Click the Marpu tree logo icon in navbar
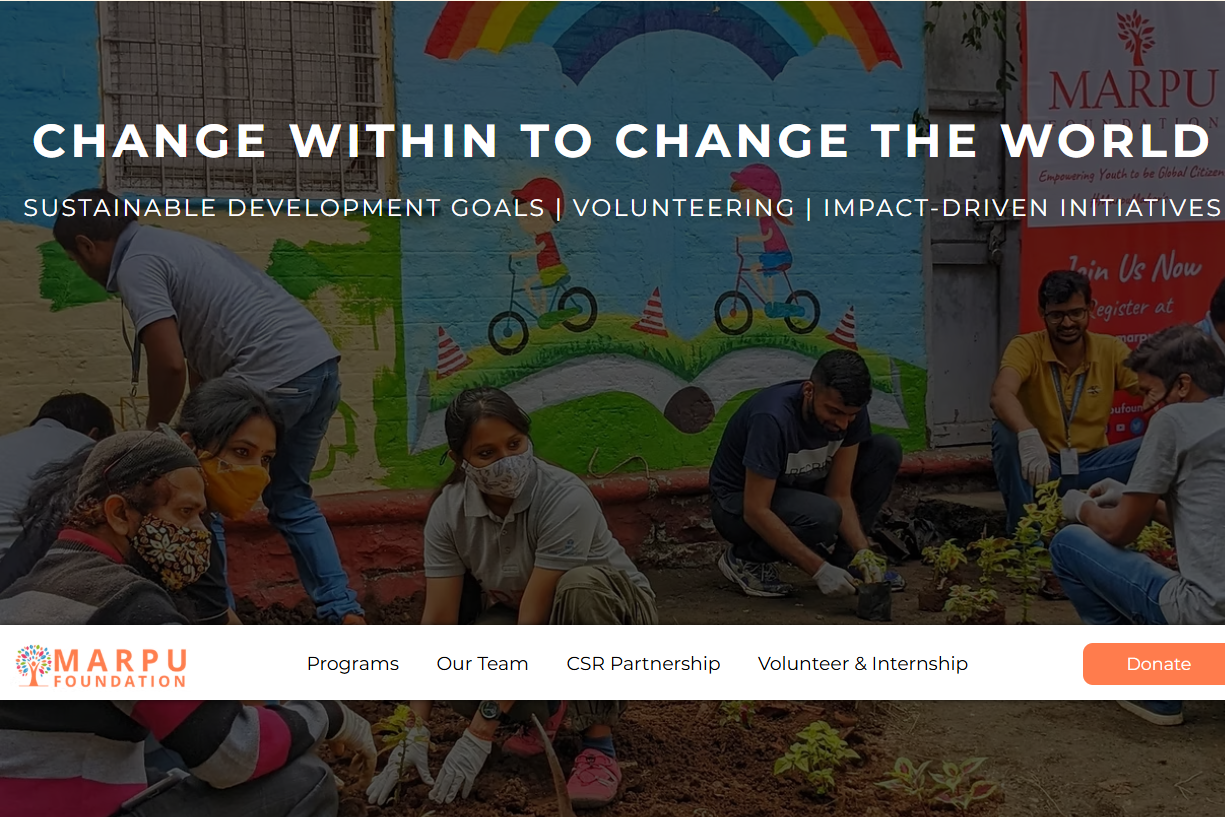The width and height of the screenshot is (1225, 817). coord(34,666)
